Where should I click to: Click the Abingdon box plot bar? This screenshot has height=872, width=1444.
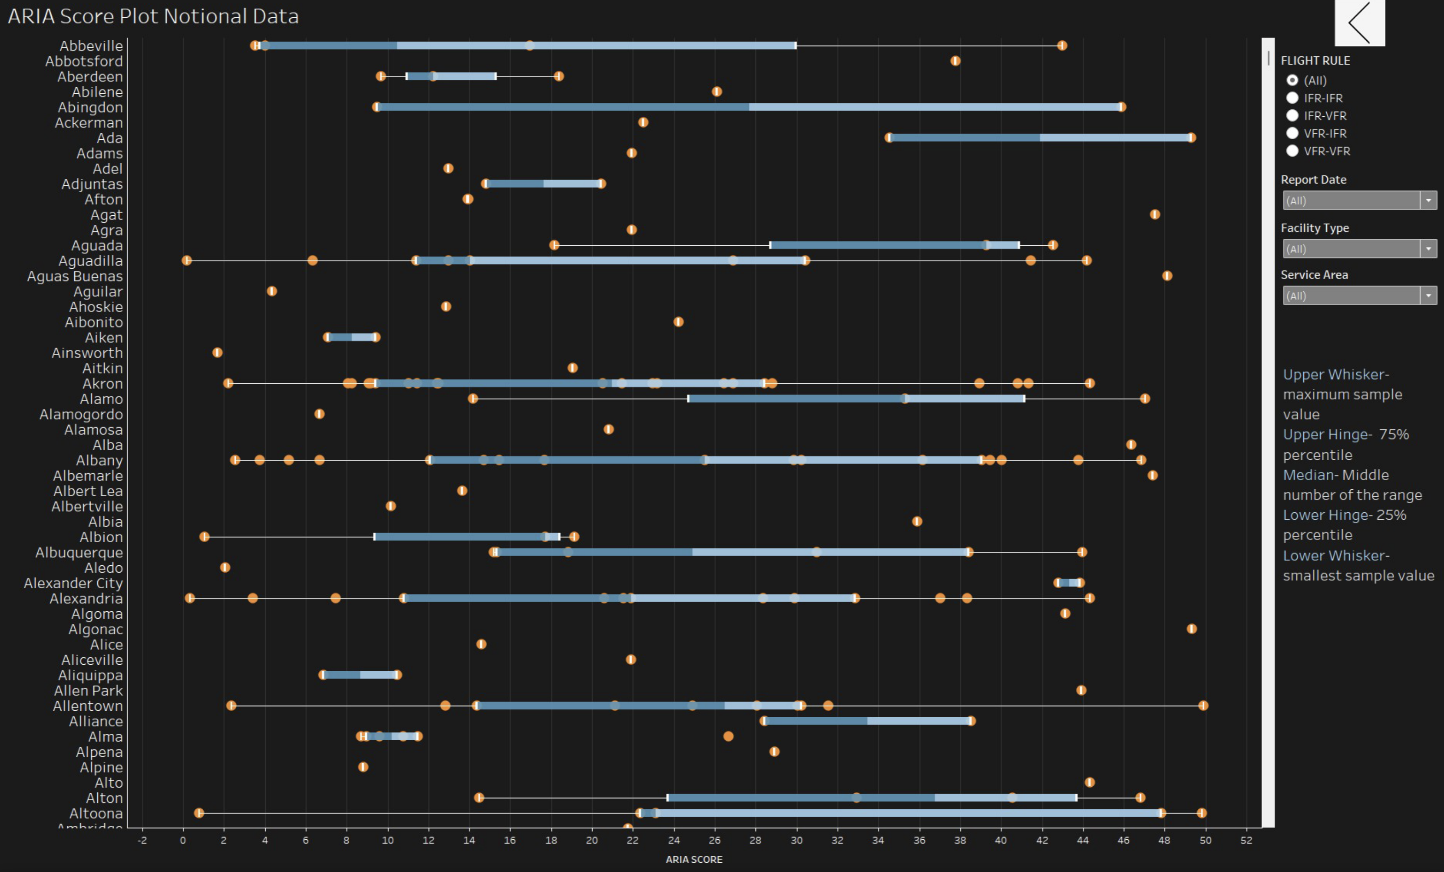coord(748,107)
